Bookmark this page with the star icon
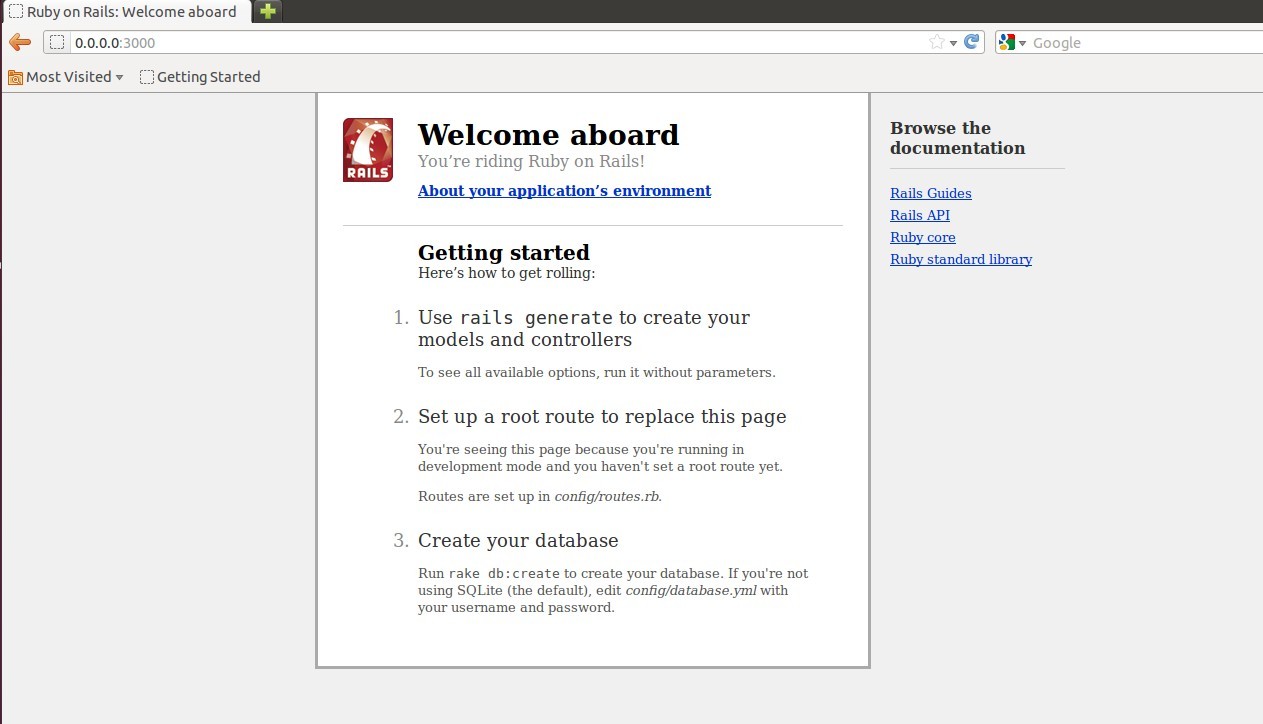This screenshot has width=1263, height=724. click(x=936, y=42)
